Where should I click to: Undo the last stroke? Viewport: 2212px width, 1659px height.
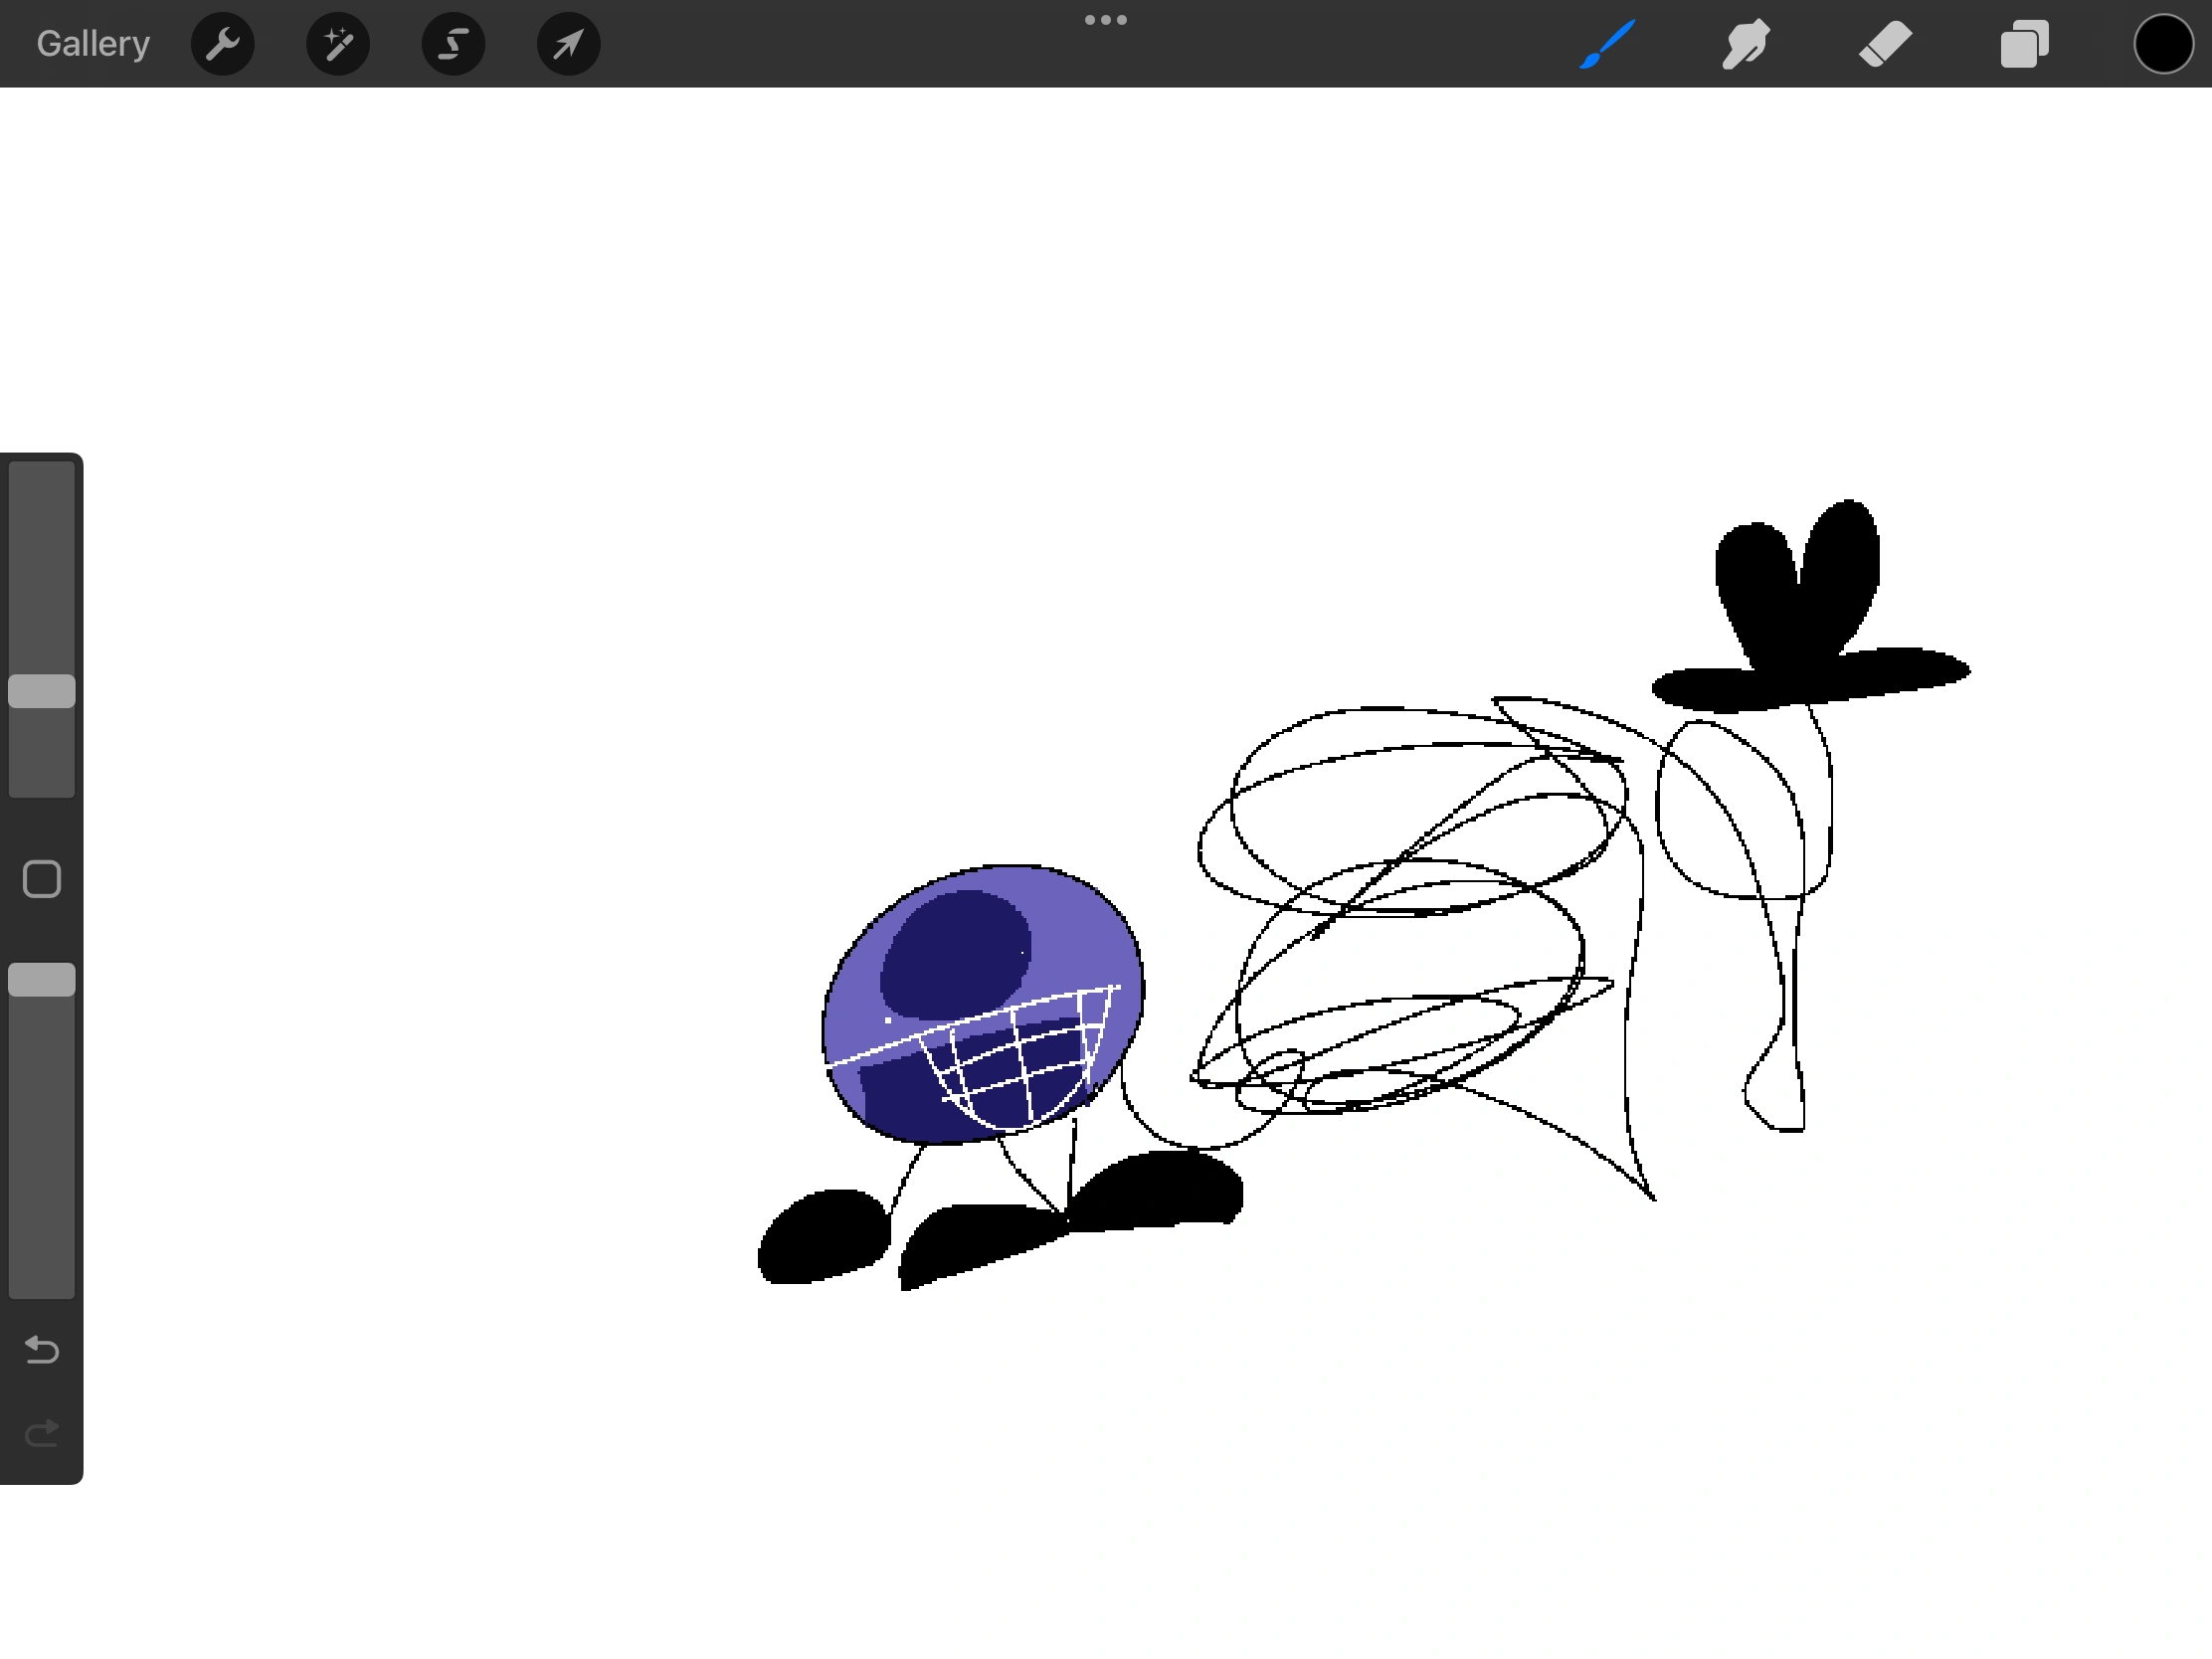coord(42,1350)
